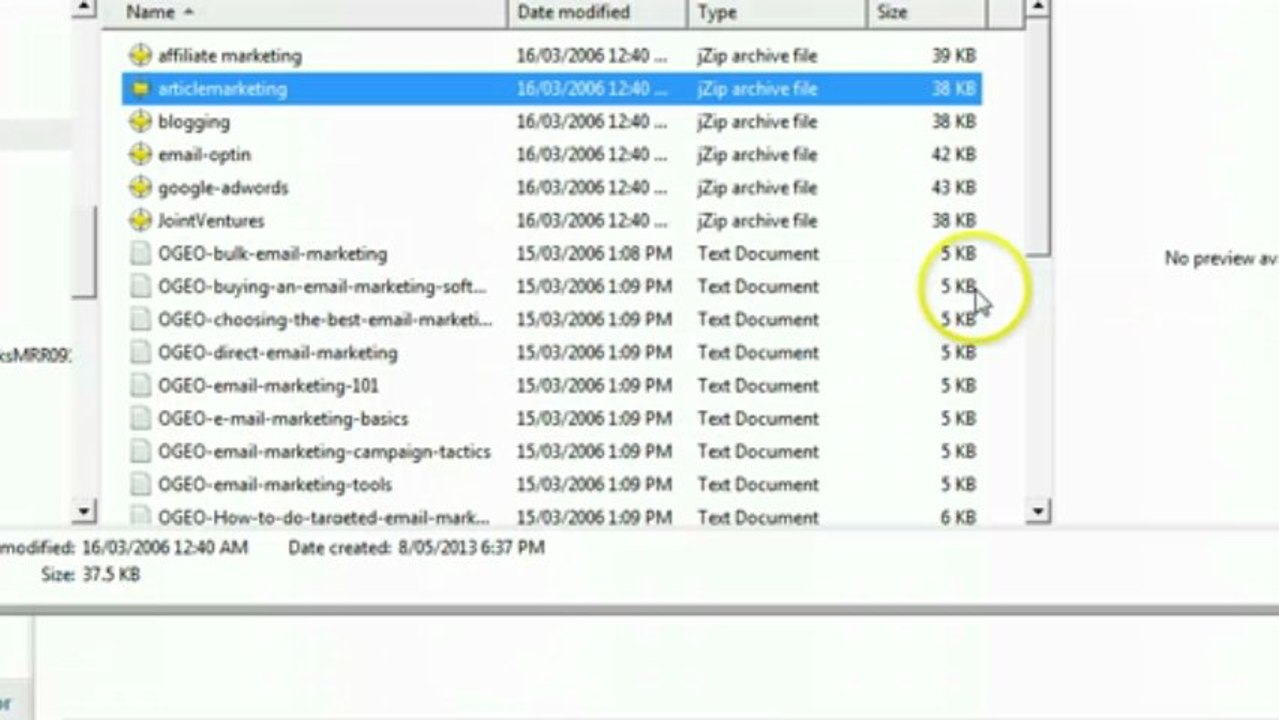Select the affiliate marketing jZip file icon
1279x720 pixels.
[x=141, y=56]
